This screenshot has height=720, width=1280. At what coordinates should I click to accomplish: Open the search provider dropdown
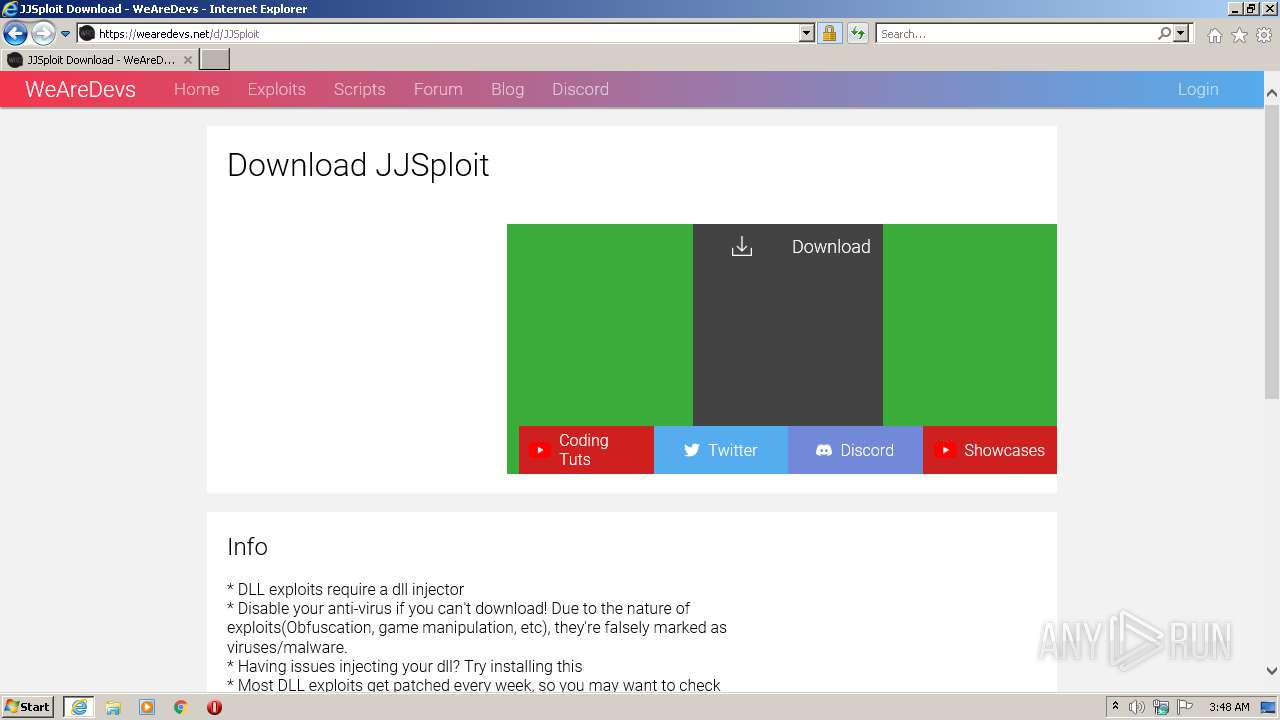[x=1181, y=33]
